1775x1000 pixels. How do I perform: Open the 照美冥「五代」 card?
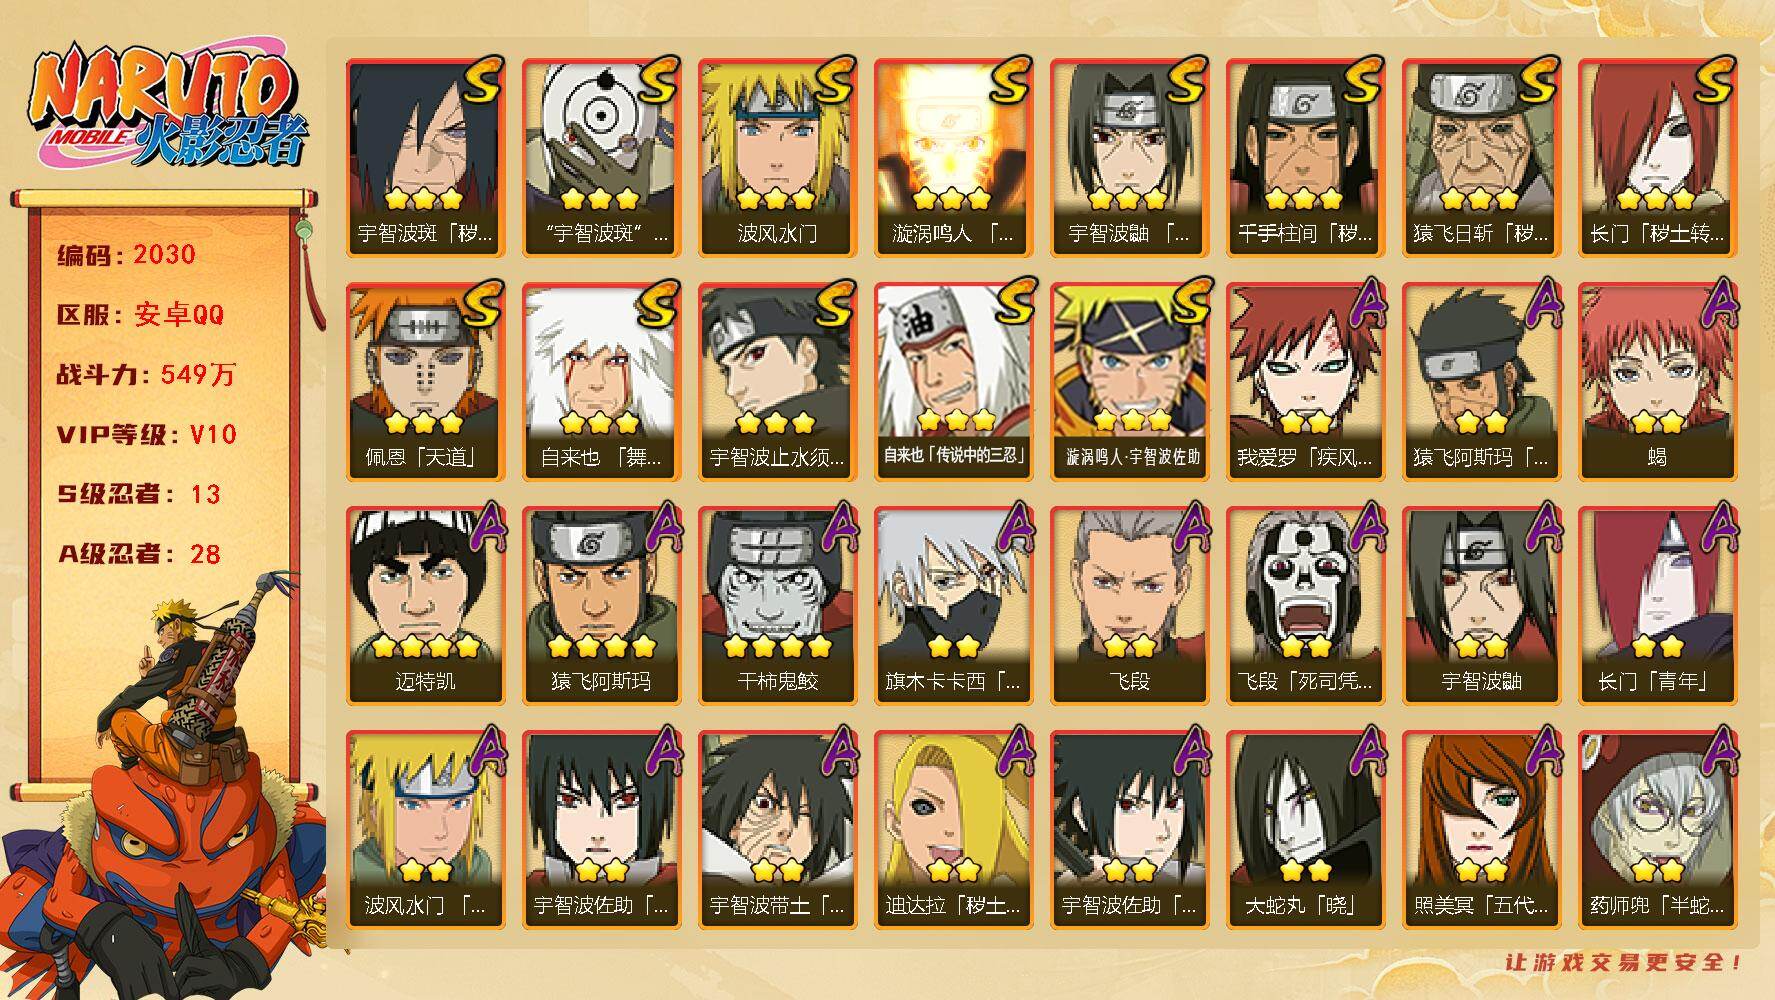[x=1481, y=829]
